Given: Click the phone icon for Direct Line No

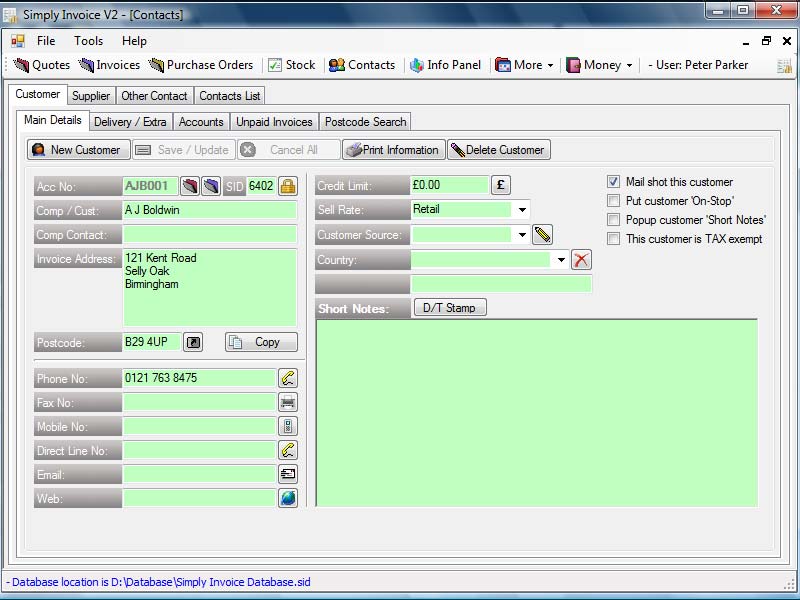Looking at the screenshot, I should (x=288, y=450).
